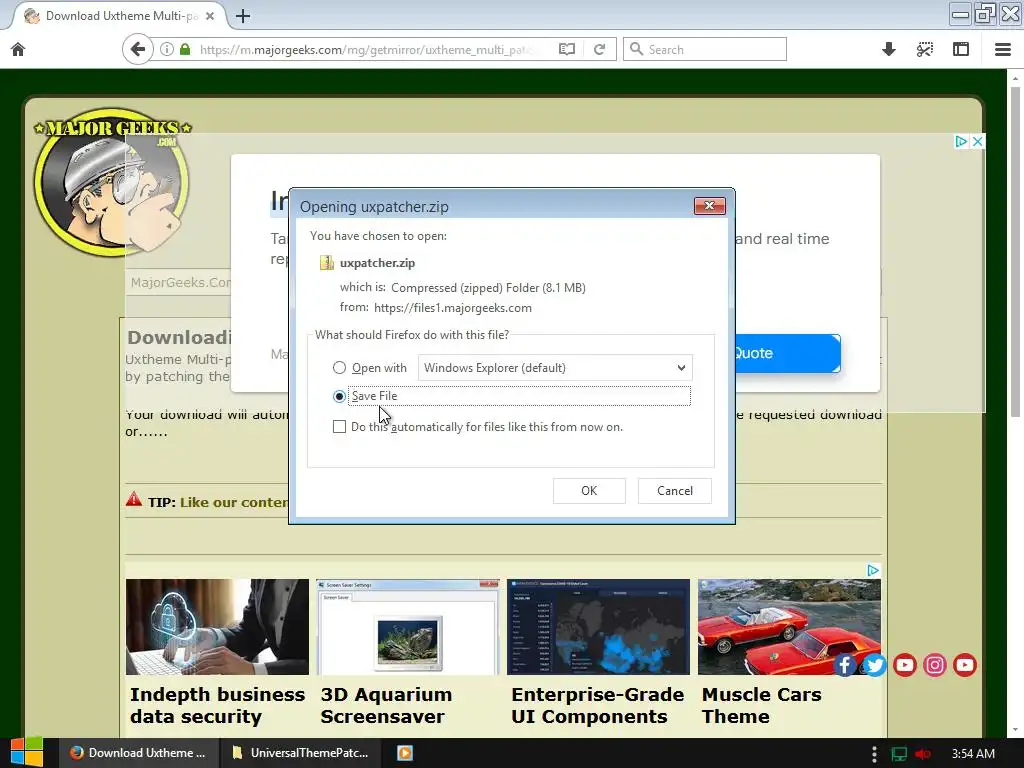The height and width of the screenshot is (768, 1024).
Task: Click the uxpatcher.zip file name
Action: (x=377, y=263)
